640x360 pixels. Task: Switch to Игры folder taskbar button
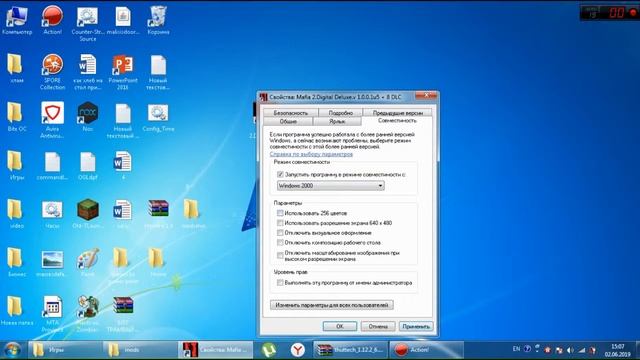tap(64, 350)
